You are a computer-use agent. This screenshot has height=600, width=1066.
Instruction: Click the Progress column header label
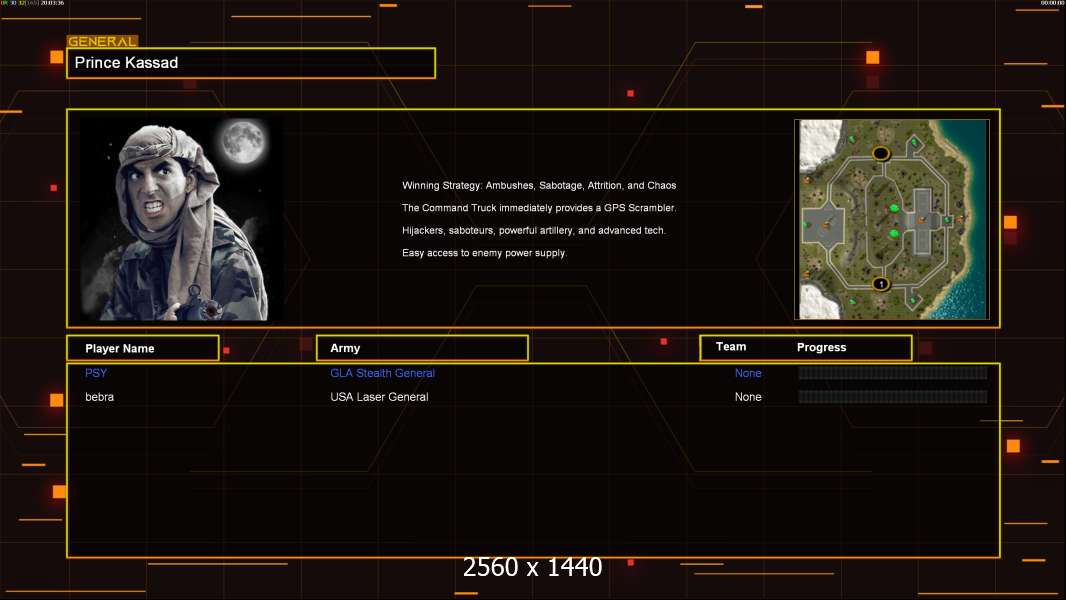[x=821, y=348]
